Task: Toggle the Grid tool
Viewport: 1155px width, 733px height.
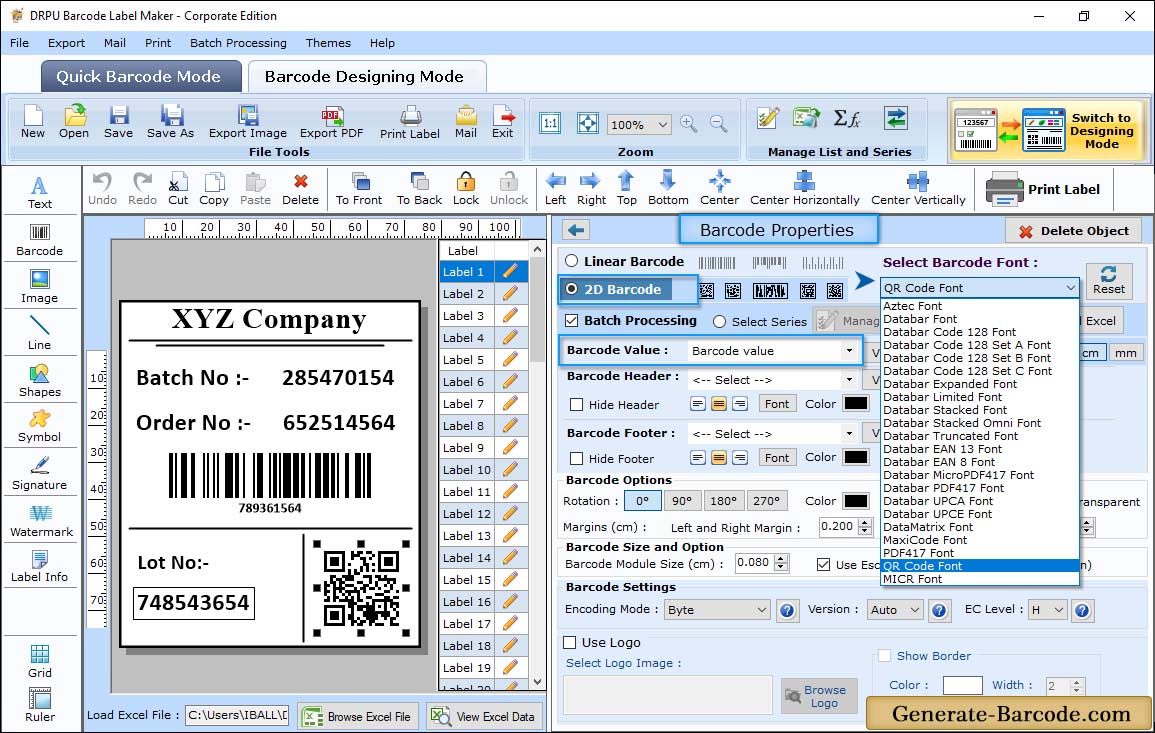Action: [40, 662]
